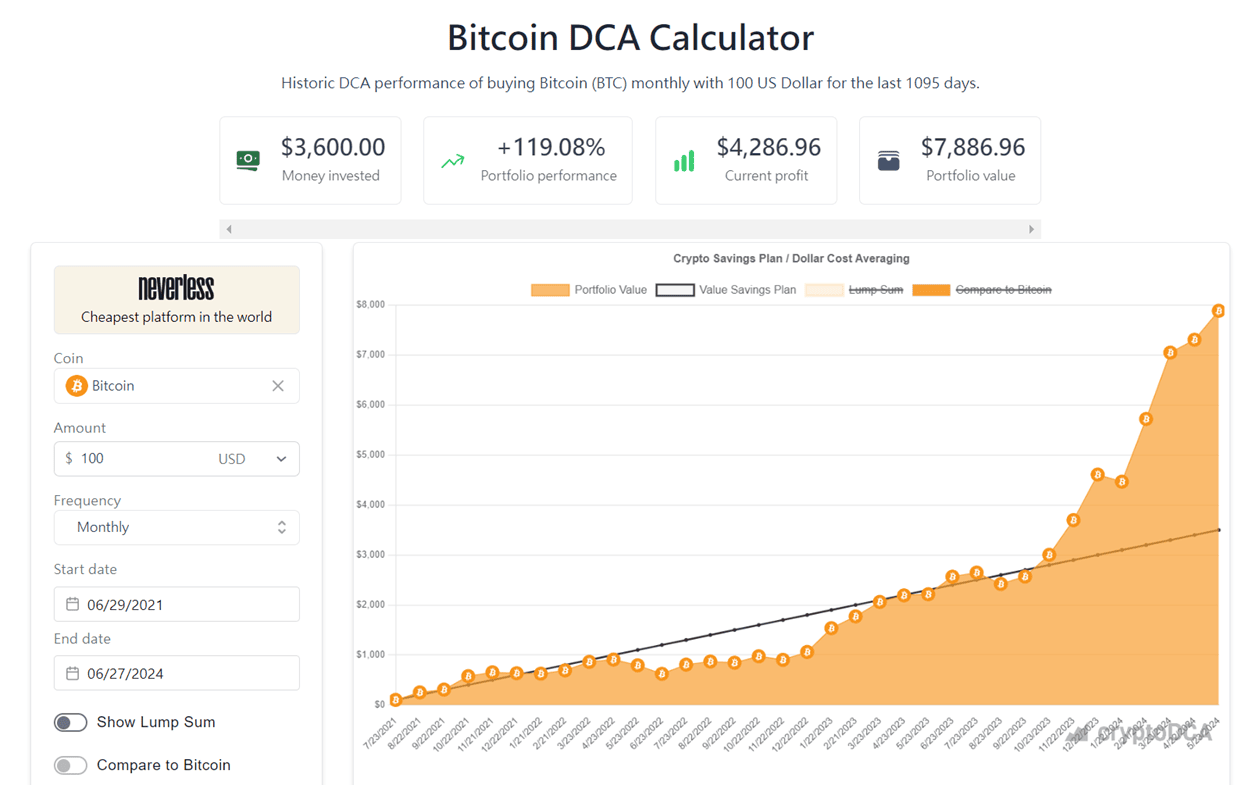Click the right arrow of stats scrollbar
This screenshot has height=785, width=1243.
tap(1031, 229)
